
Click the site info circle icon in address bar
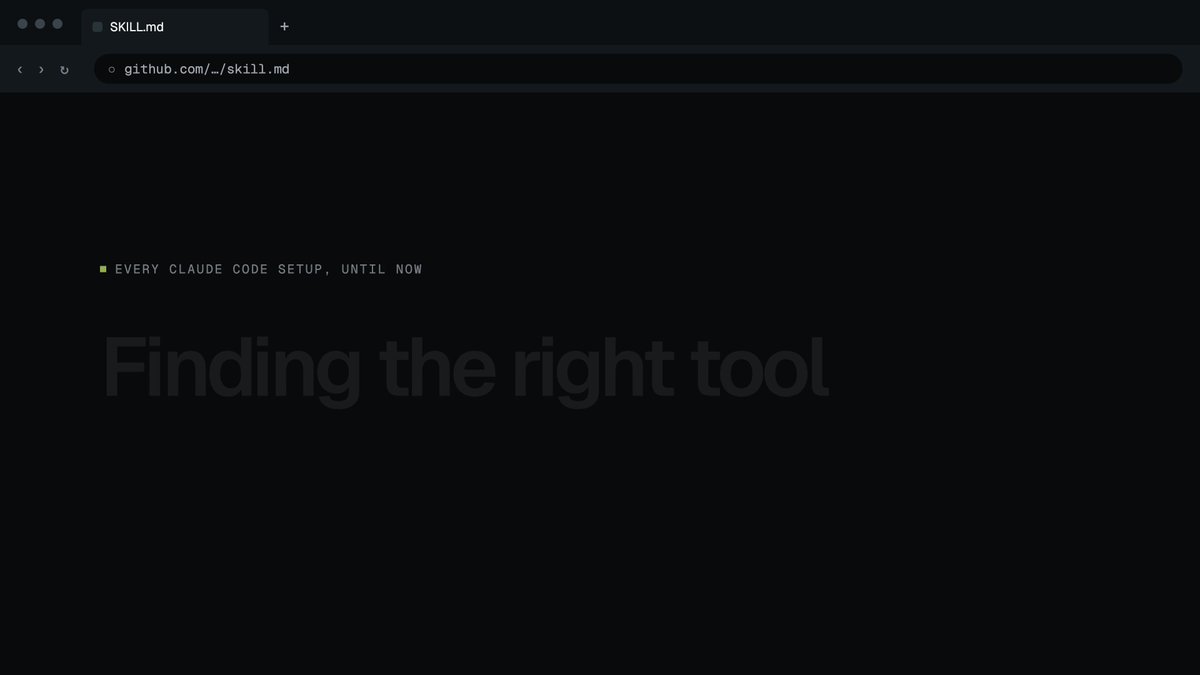point(112,69)
